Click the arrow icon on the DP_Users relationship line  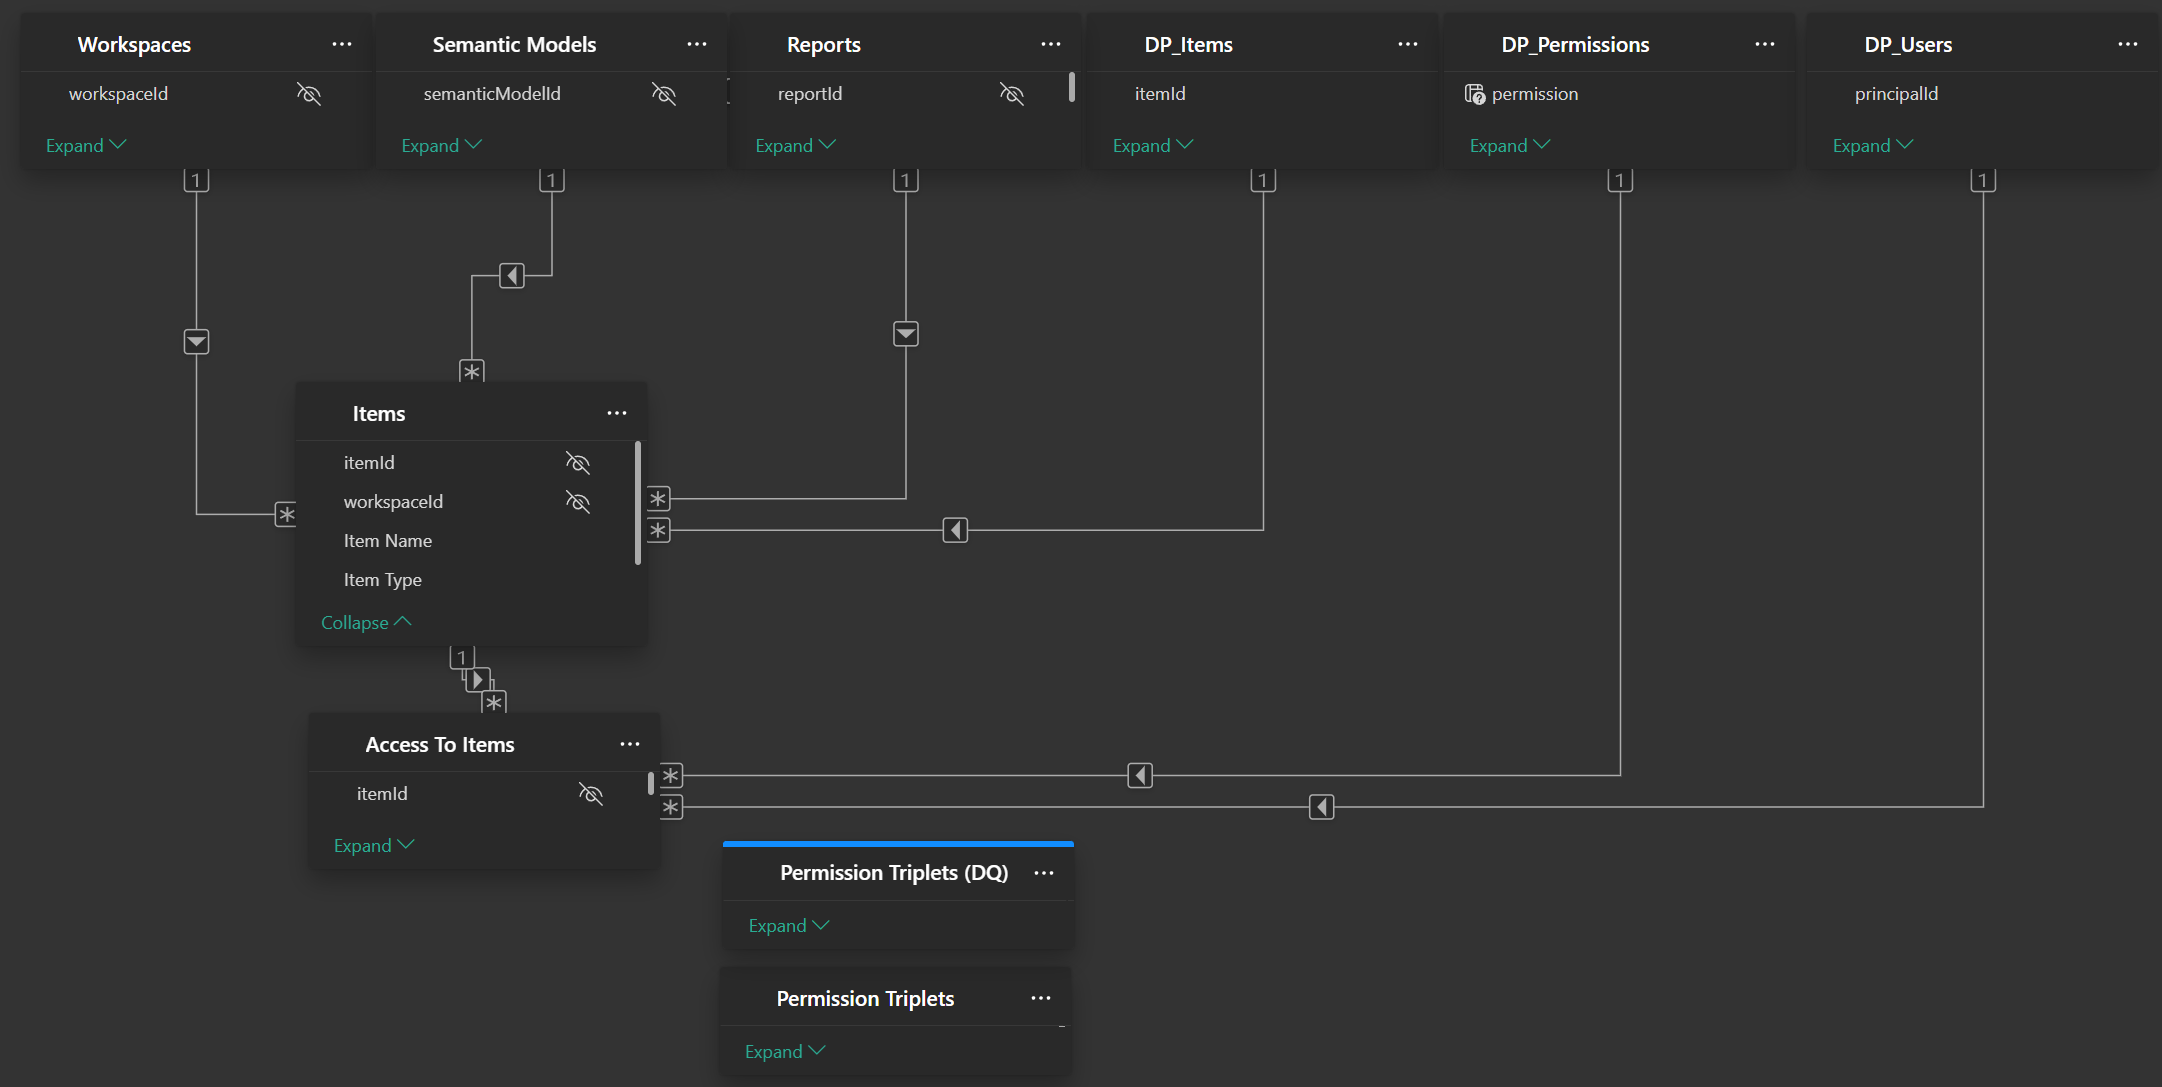point(1321,807)
